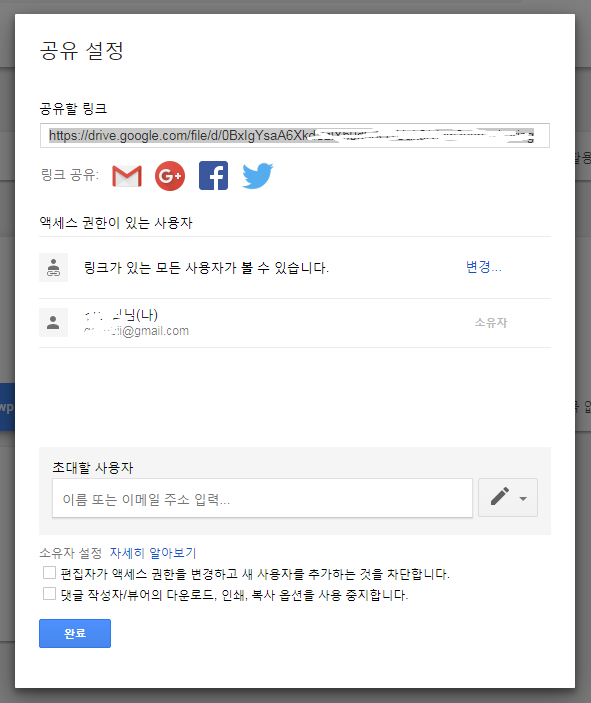Enable blocking editors from changing access
591x703 pixels.
[x=49, y=573]
